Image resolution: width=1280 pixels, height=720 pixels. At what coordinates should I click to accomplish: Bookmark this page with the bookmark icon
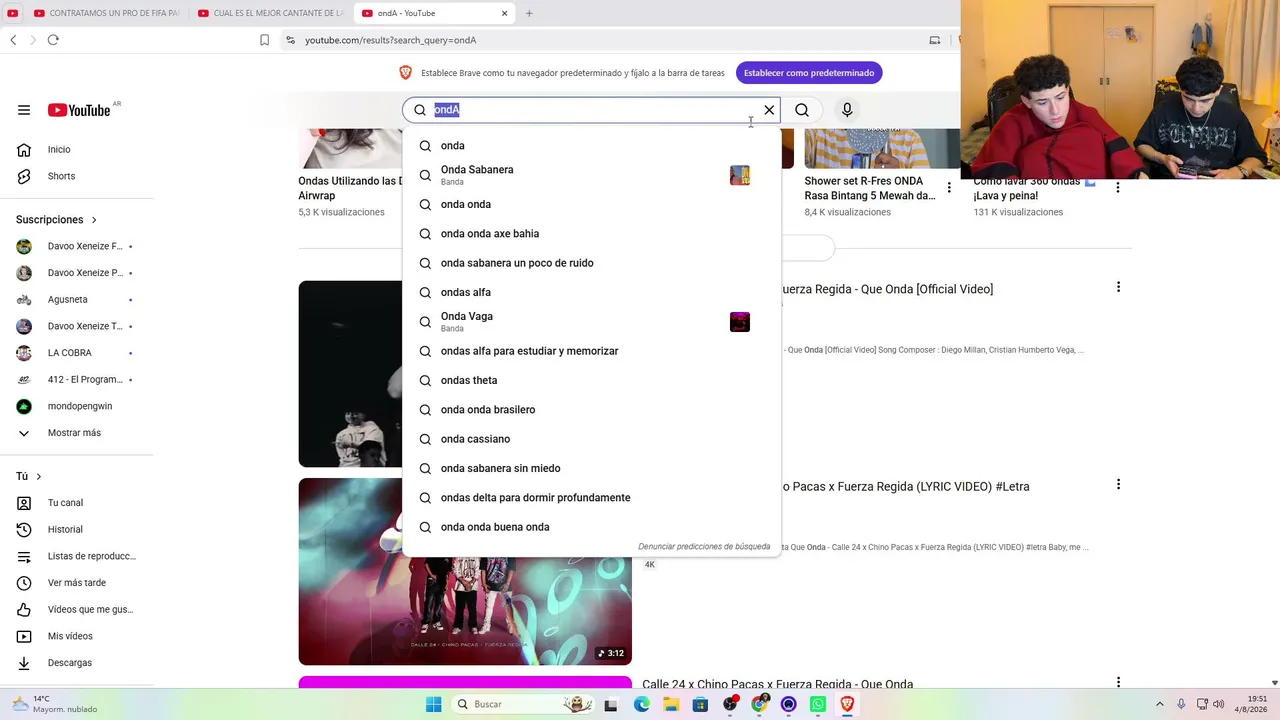tap(264, 40)
